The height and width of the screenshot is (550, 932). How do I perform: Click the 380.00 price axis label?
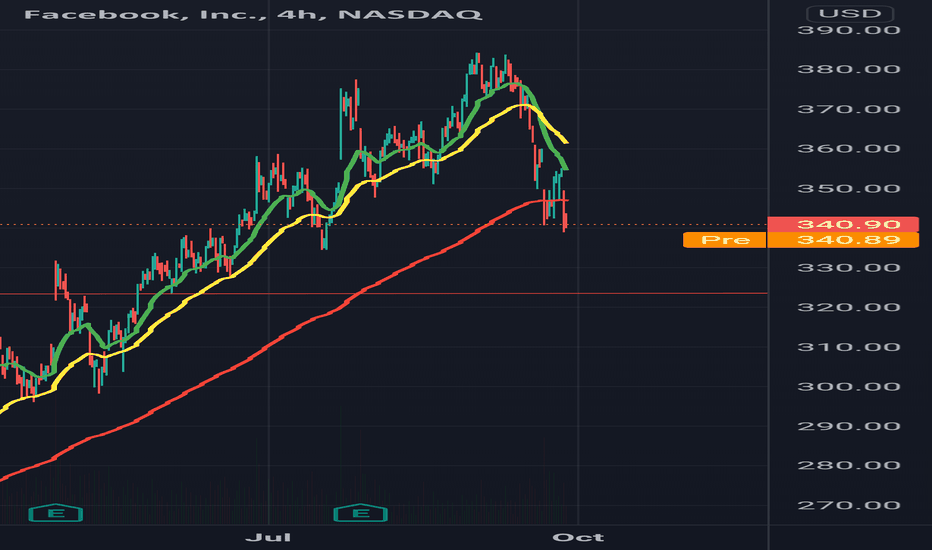849,70
